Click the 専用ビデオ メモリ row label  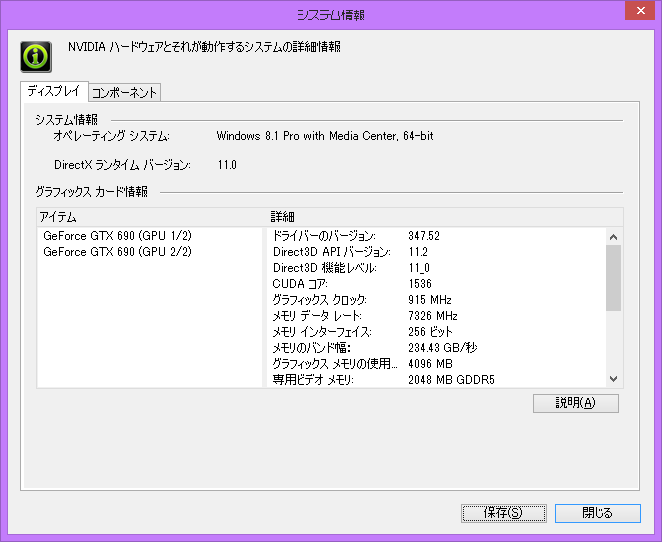click(313, 379)
